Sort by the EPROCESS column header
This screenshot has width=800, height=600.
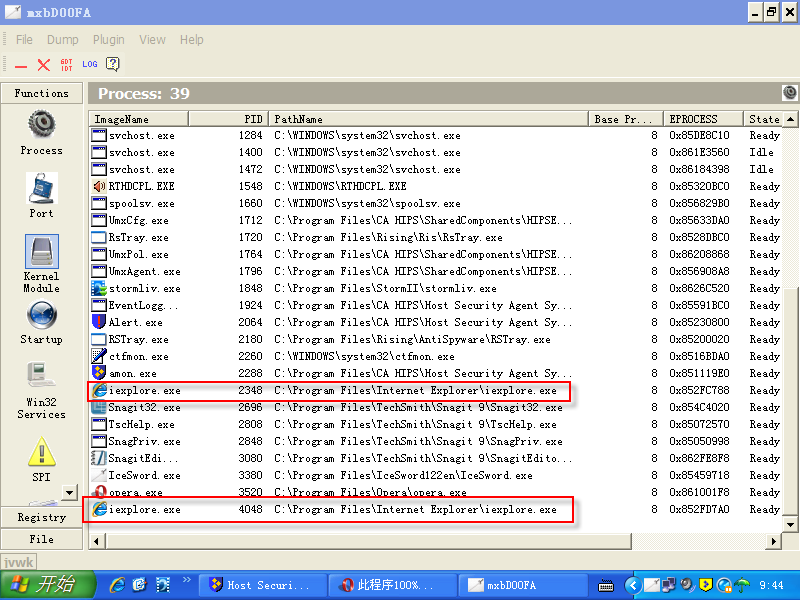[703, 119]
